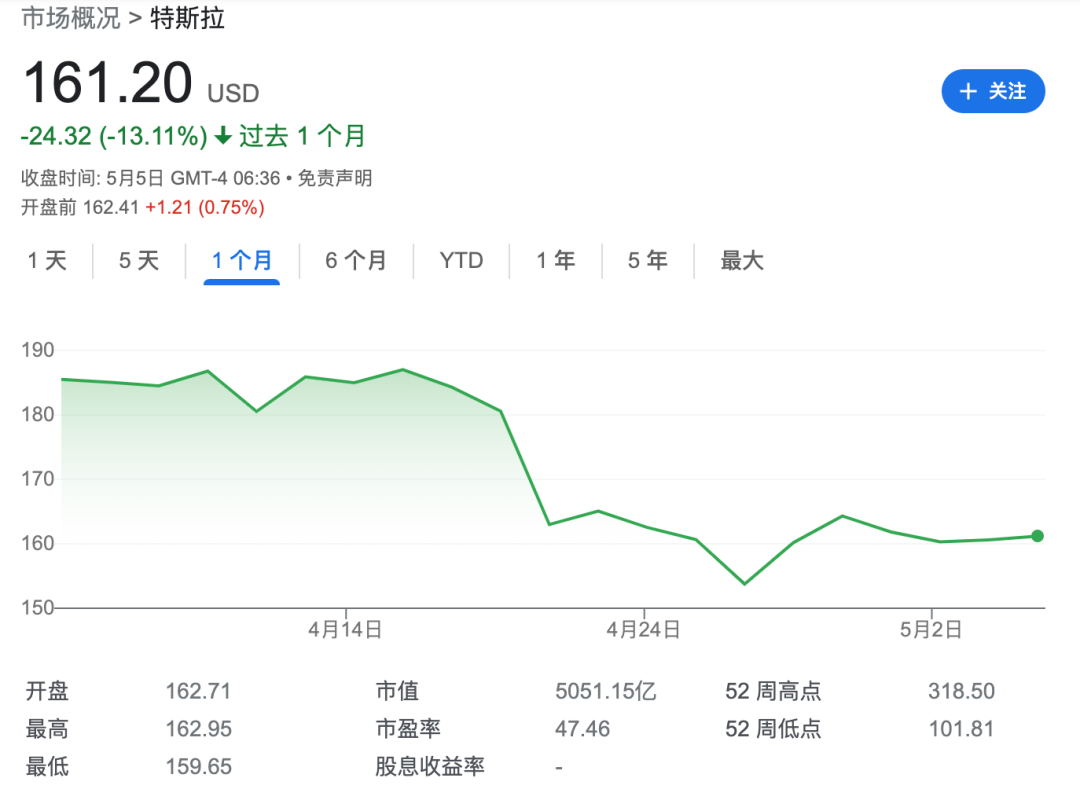This screenshot has width=1080, height=800.
Task: Click the USD currency label
Action: coord(233,94)
